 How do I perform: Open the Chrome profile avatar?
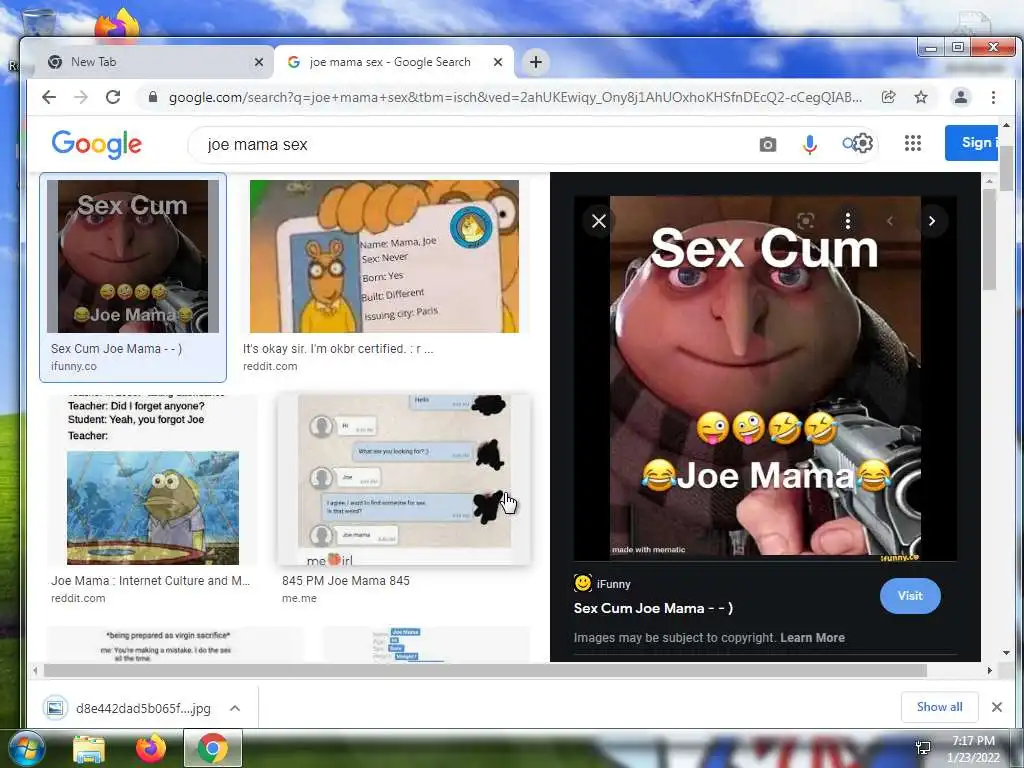click(961, 97)
